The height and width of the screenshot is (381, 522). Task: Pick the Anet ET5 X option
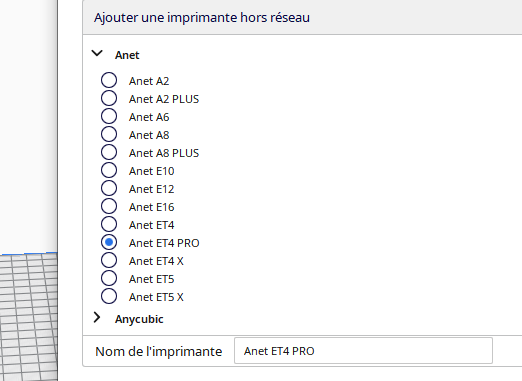(109, 296)
